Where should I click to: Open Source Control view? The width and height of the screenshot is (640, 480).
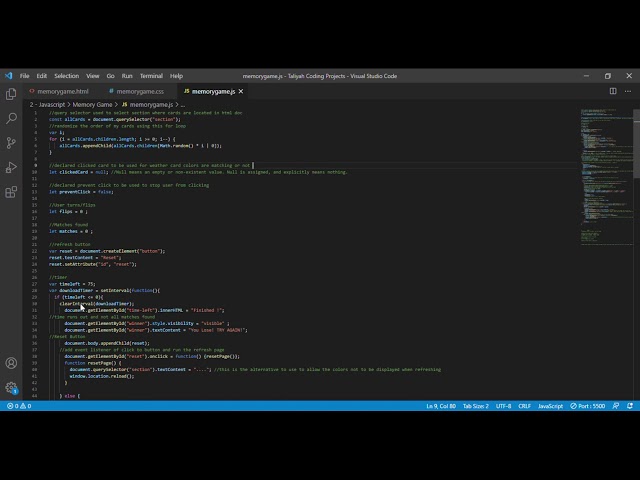[x=11, y=142]
